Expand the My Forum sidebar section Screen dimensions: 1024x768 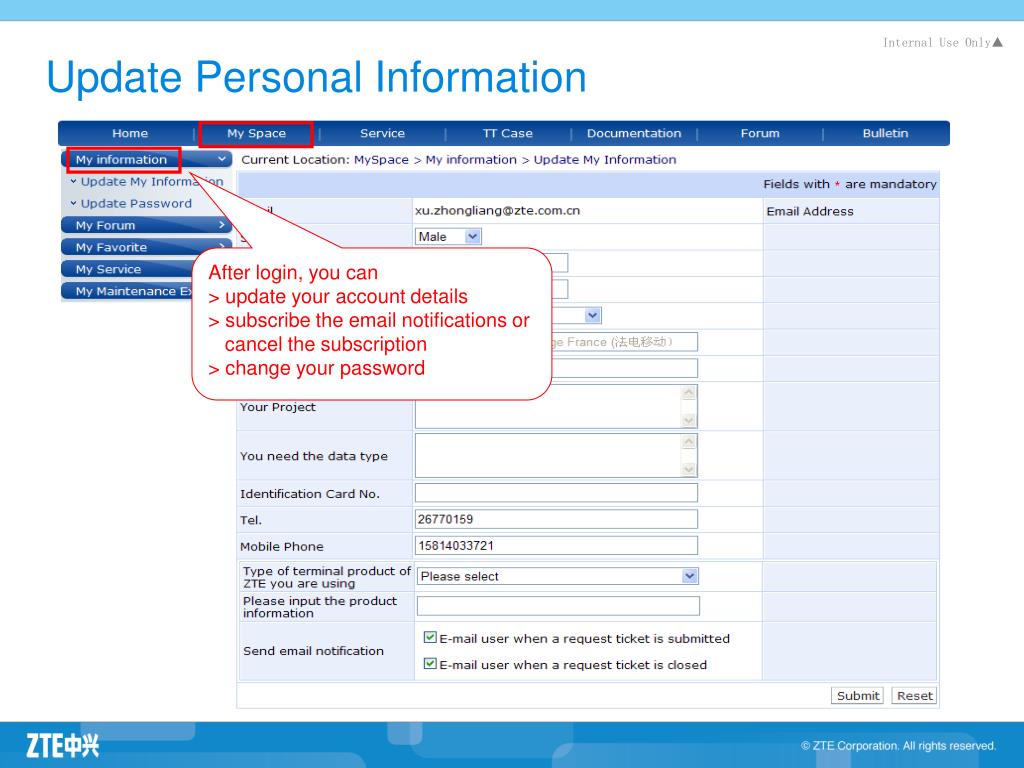coord(147,225)
